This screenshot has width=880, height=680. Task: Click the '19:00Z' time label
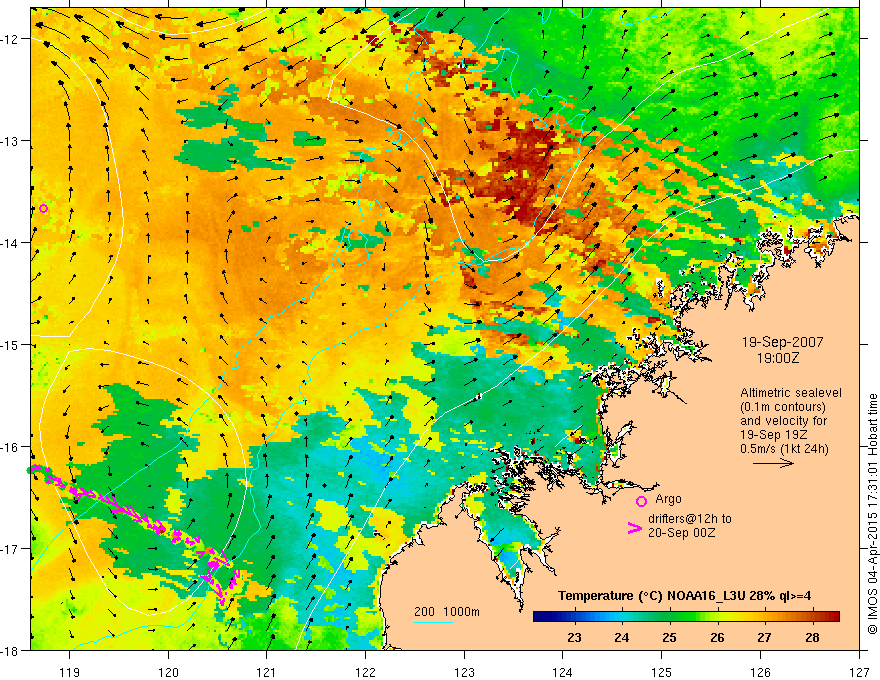(778, 358)
